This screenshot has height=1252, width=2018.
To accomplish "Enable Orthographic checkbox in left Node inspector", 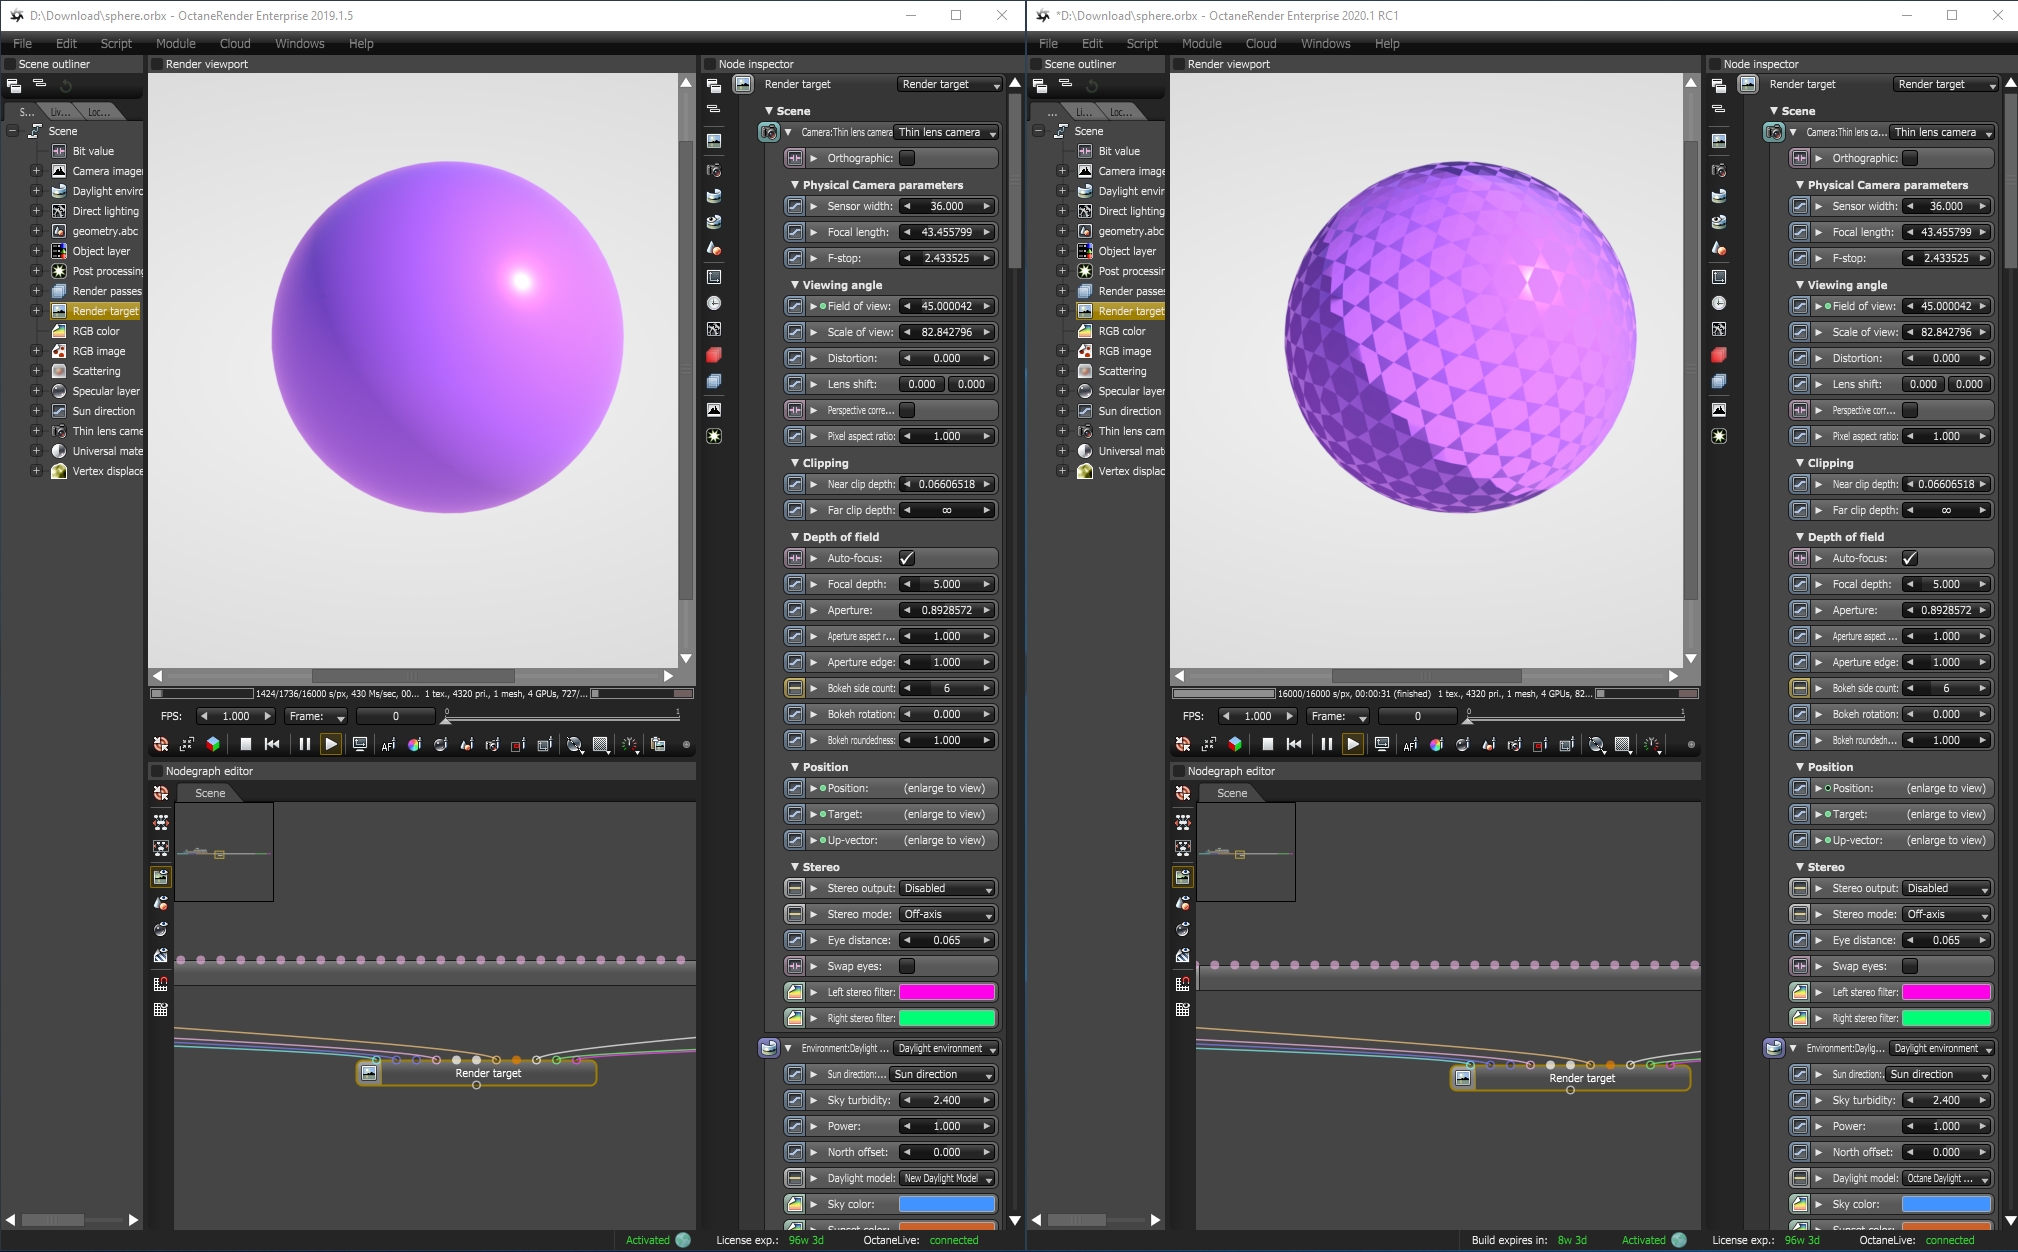I will (907, 158).
